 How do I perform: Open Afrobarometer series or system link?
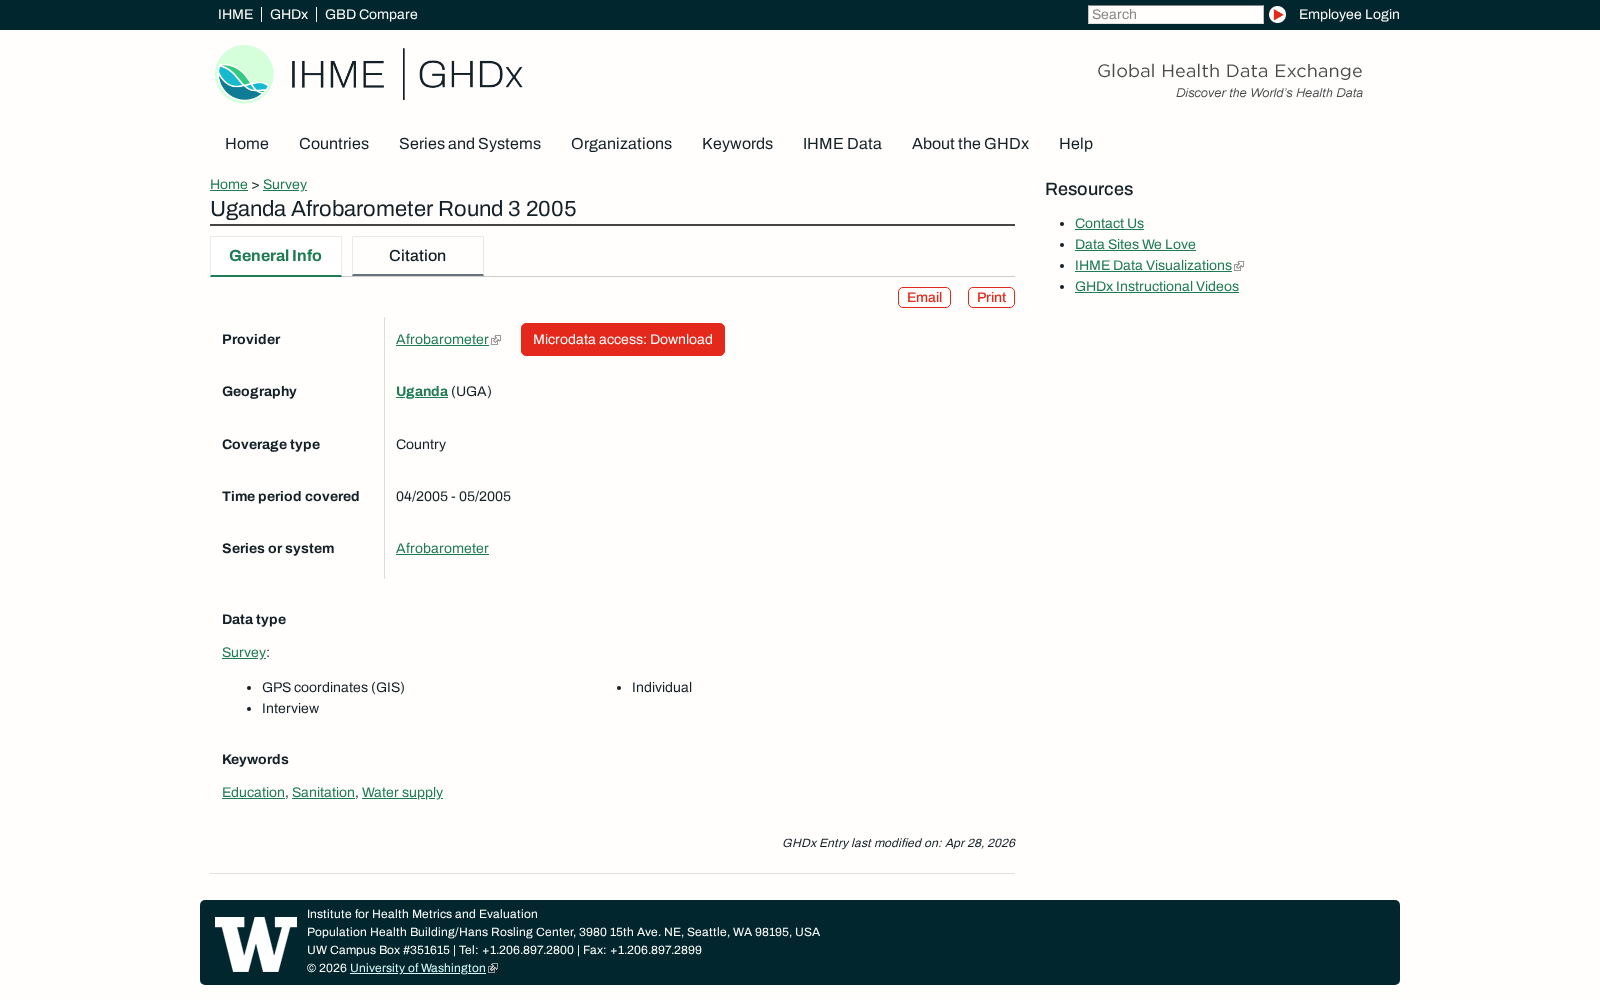click(442, 548)
